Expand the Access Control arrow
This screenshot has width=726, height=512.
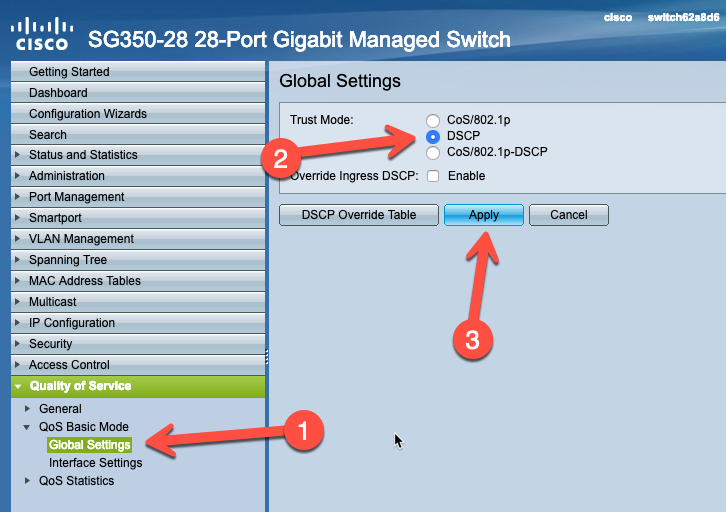pos(18,364)
